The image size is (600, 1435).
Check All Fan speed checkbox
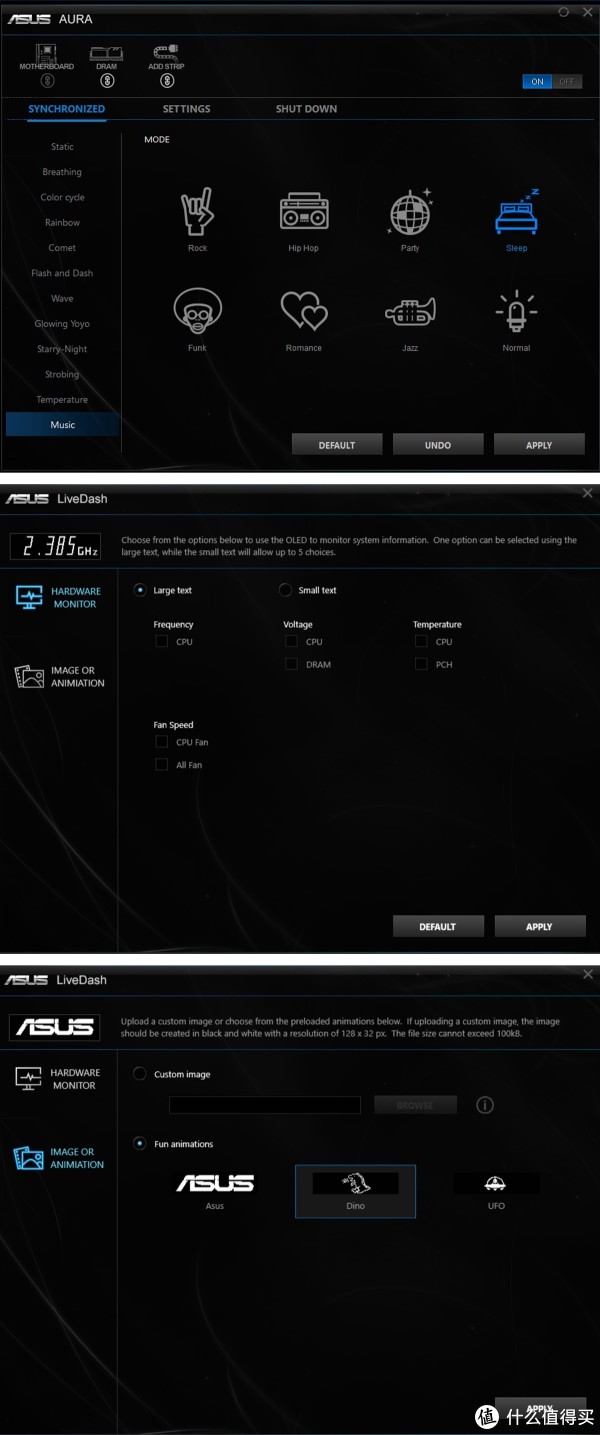click(x=161, y=765)
